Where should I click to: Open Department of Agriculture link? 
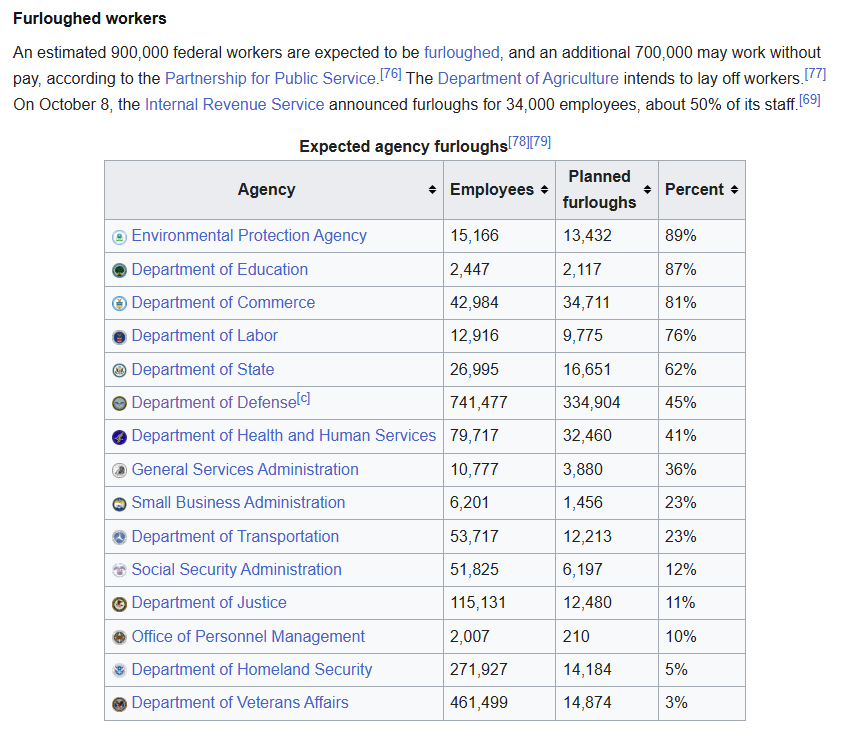pos(528,79)
